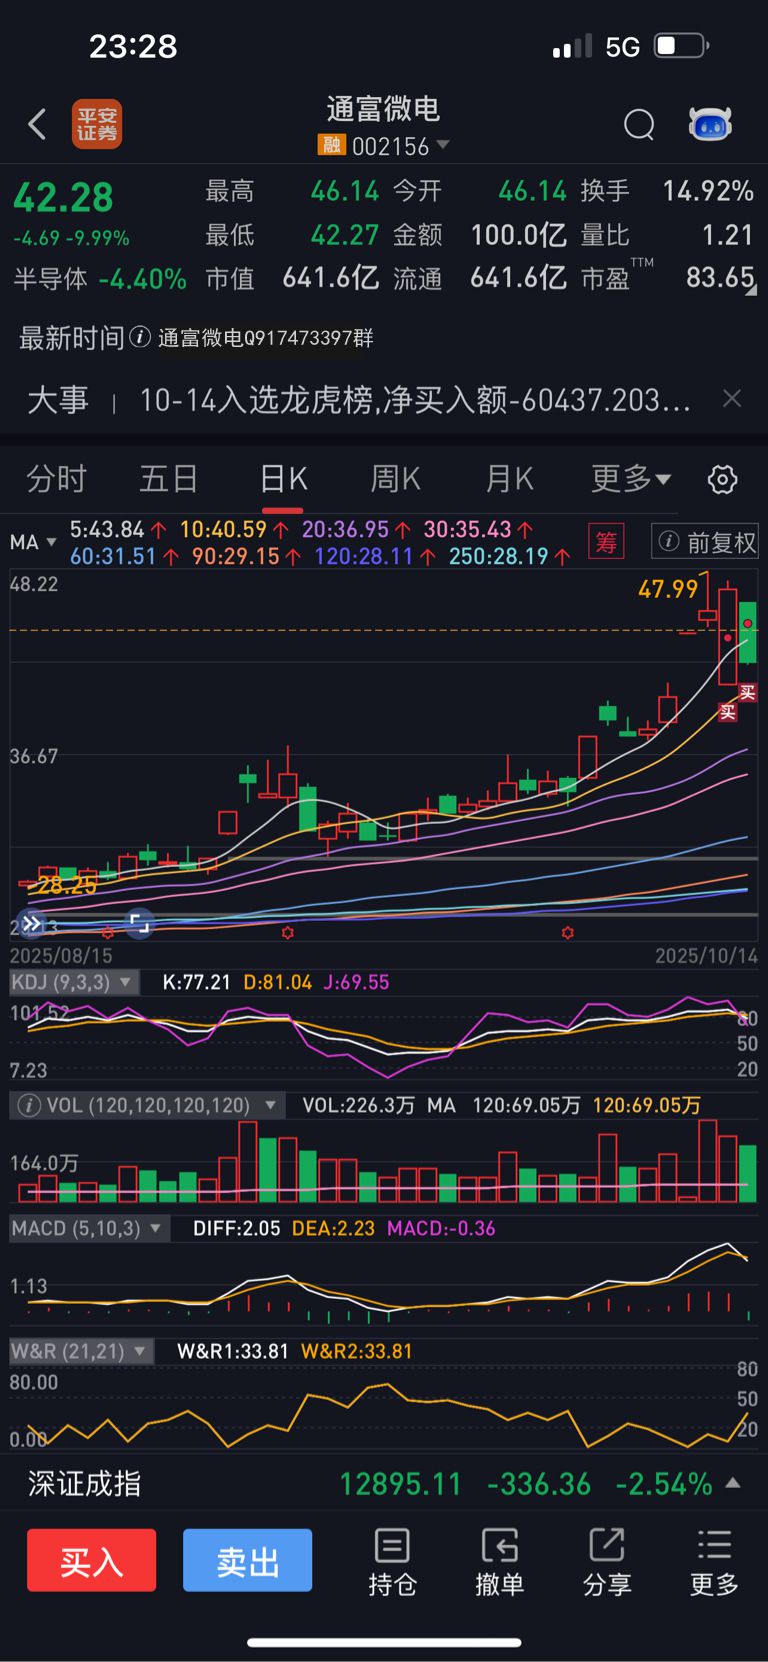Open 撤单 cancel order icon
This screenshot has width=768, height=1662.
click(x=499, y=1562)
